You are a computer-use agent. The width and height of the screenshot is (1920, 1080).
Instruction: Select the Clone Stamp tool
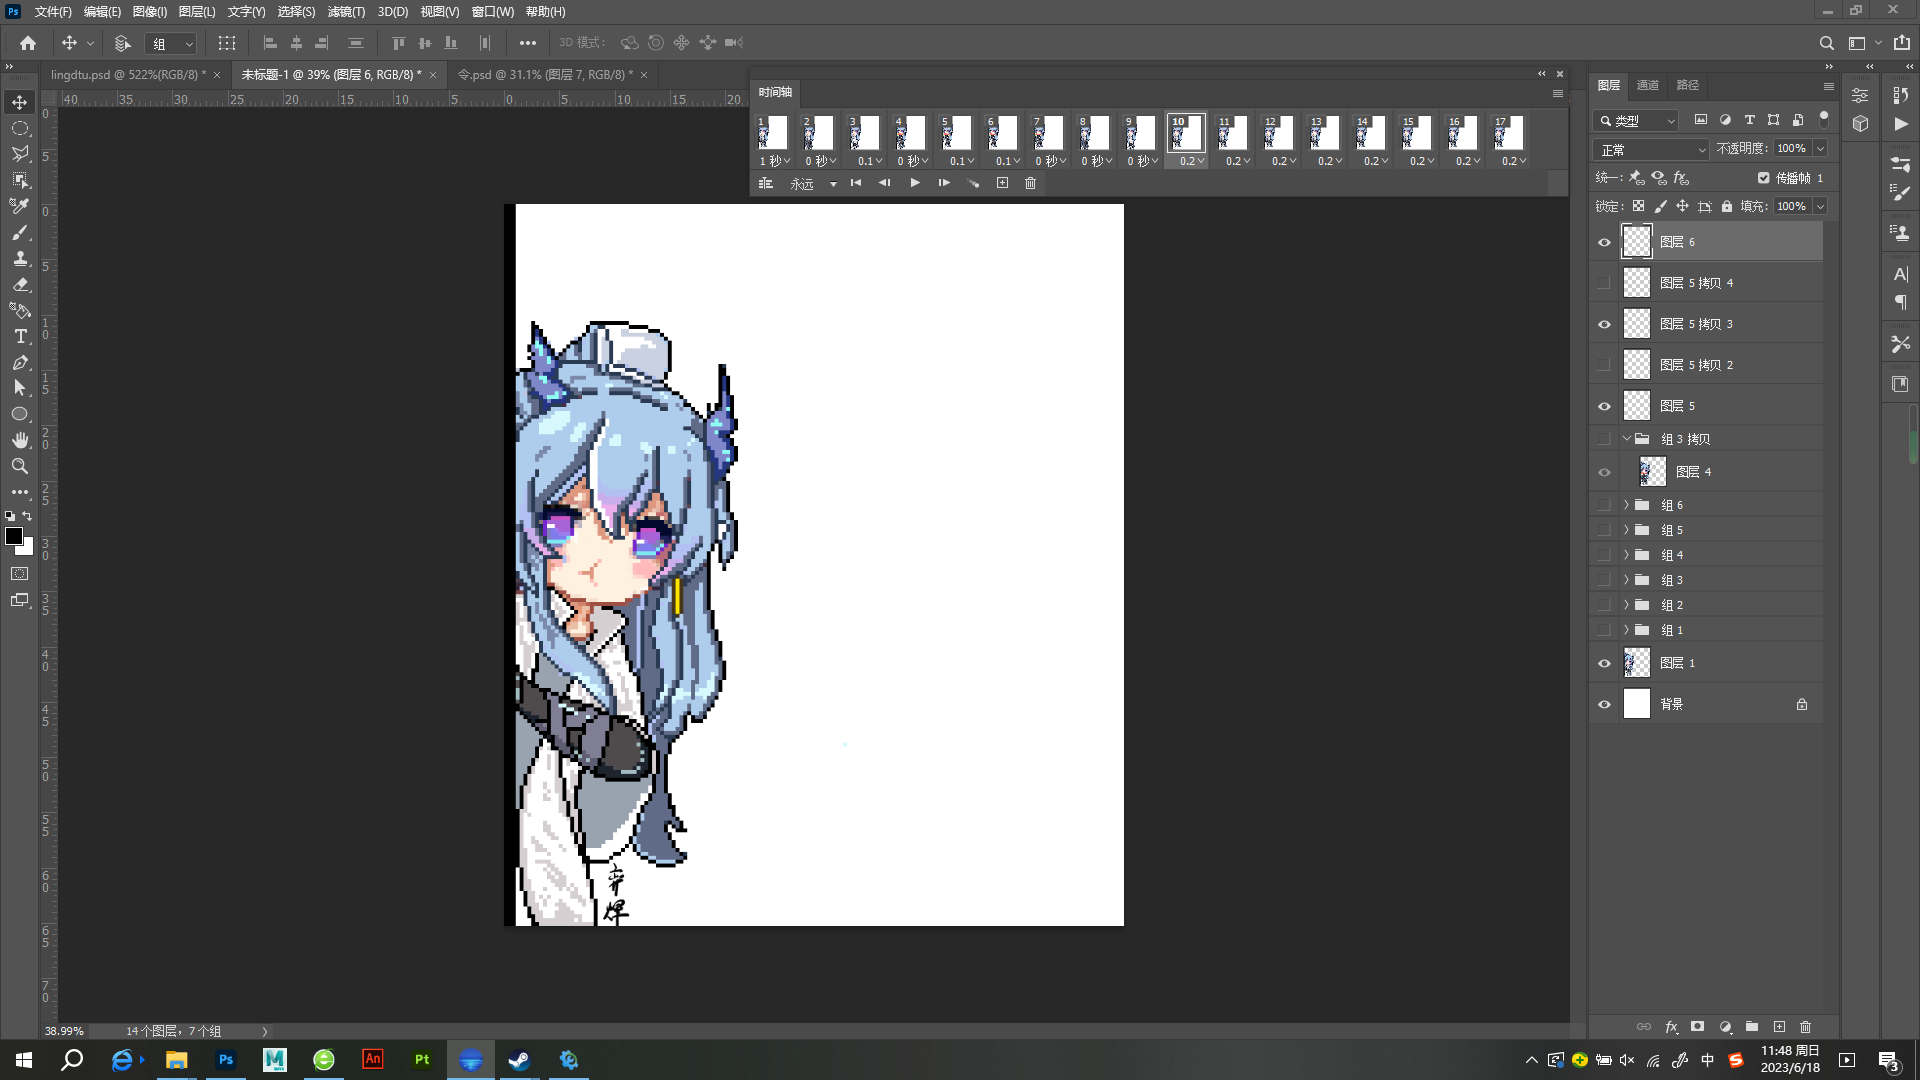tap(20, 258)
